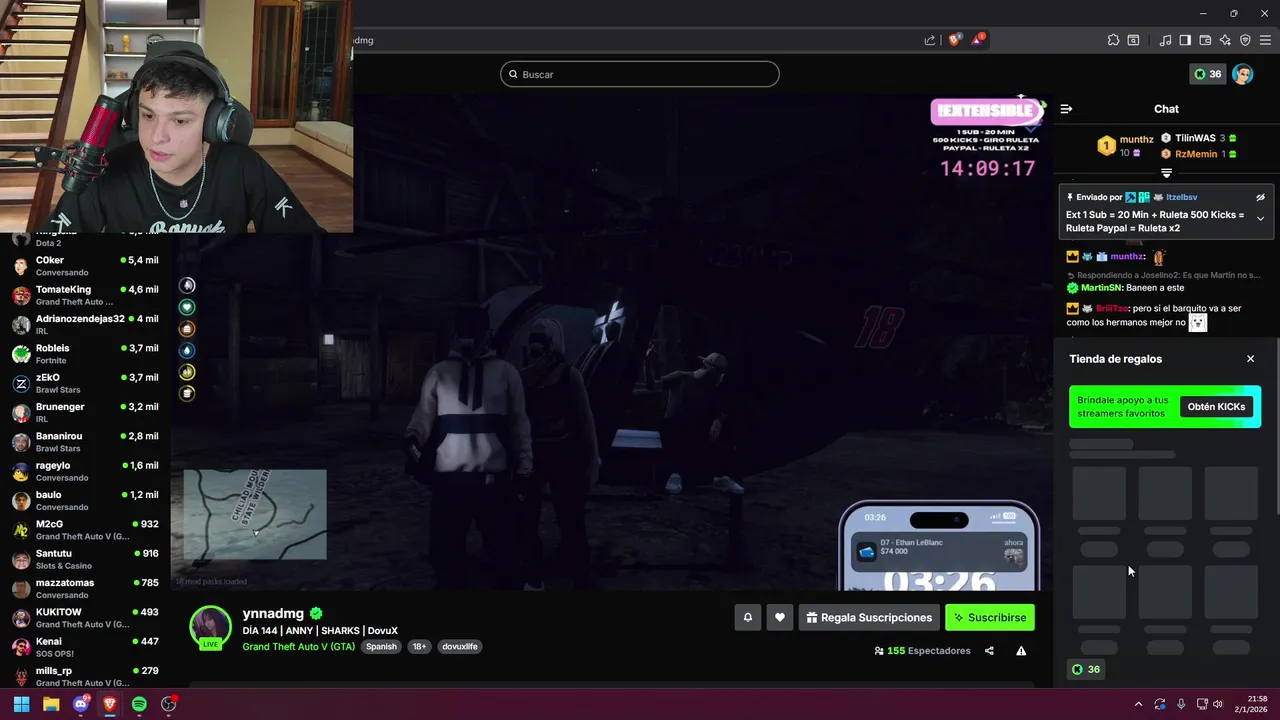This screenshot has height=720, width=1280.
Task: Close the Tienda de regalos panel
Action: [1250, 359]
